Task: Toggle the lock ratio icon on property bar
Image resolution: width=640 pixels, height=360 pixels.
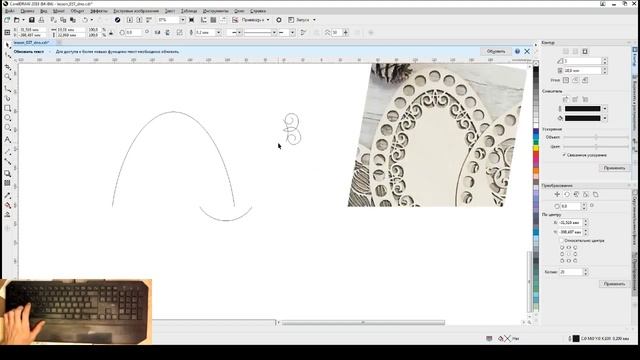Action: [111, 32]
